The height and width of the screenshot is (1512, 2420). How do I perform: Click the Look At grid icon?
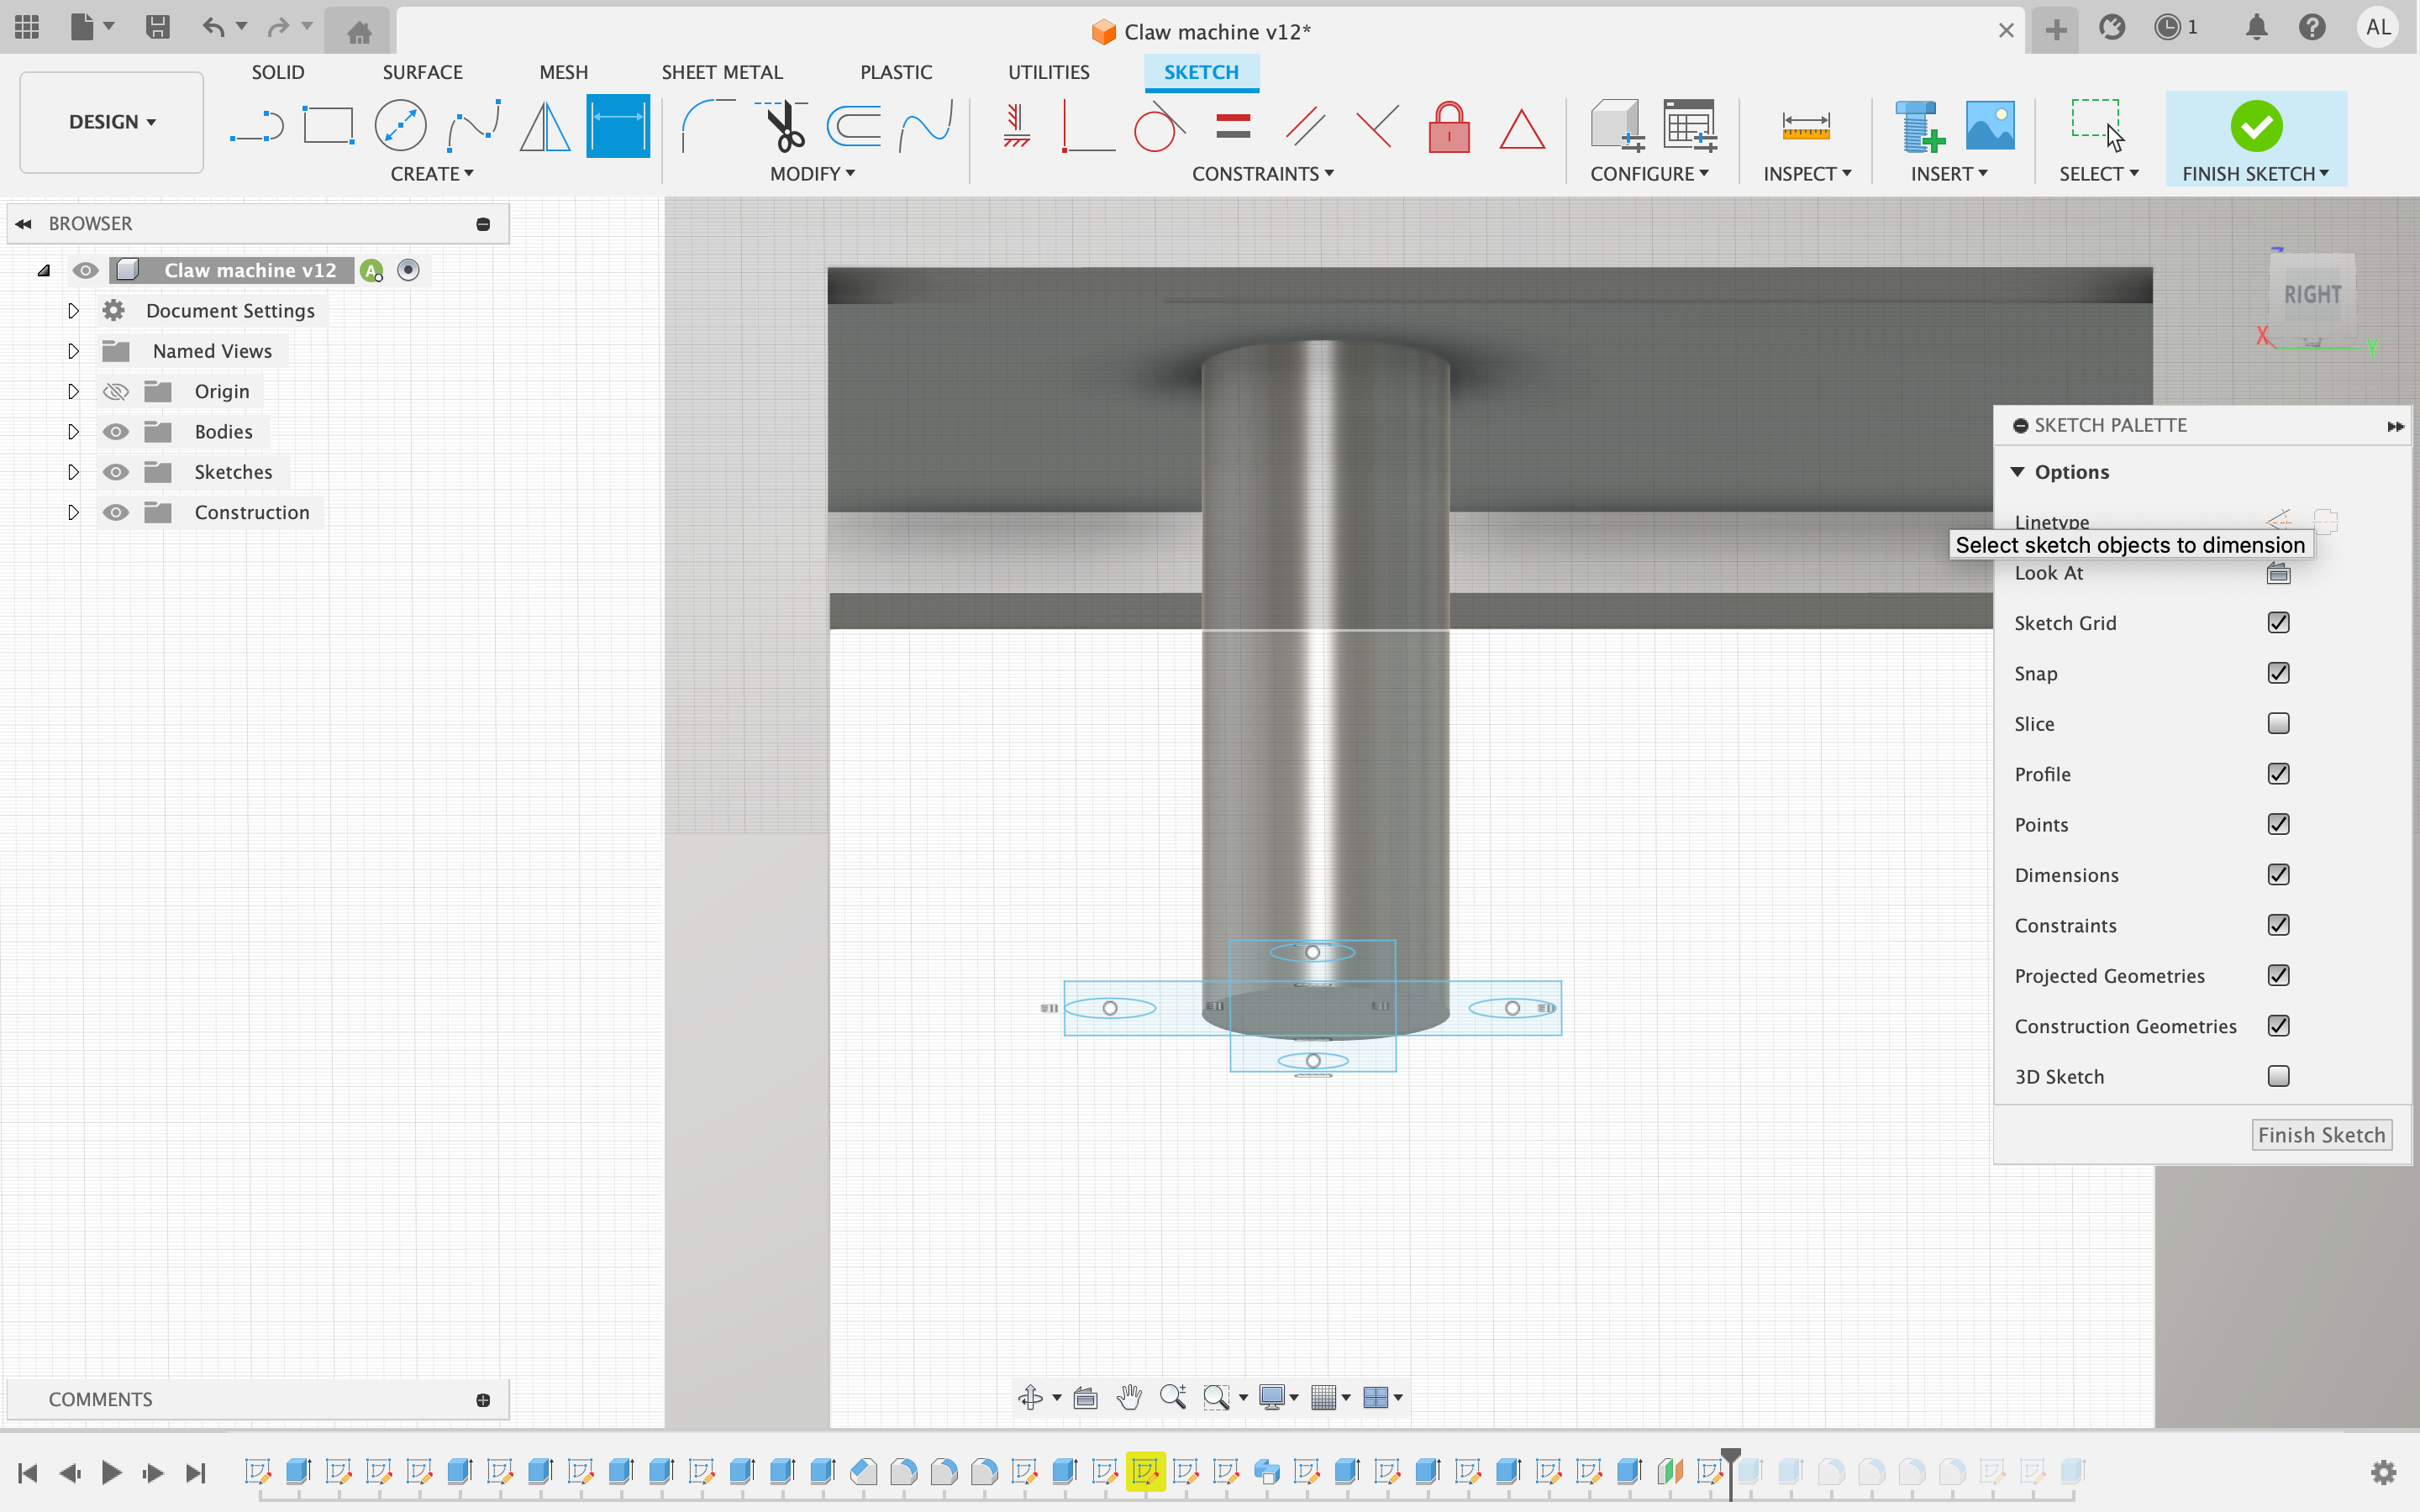click(x=2279, y=571)
